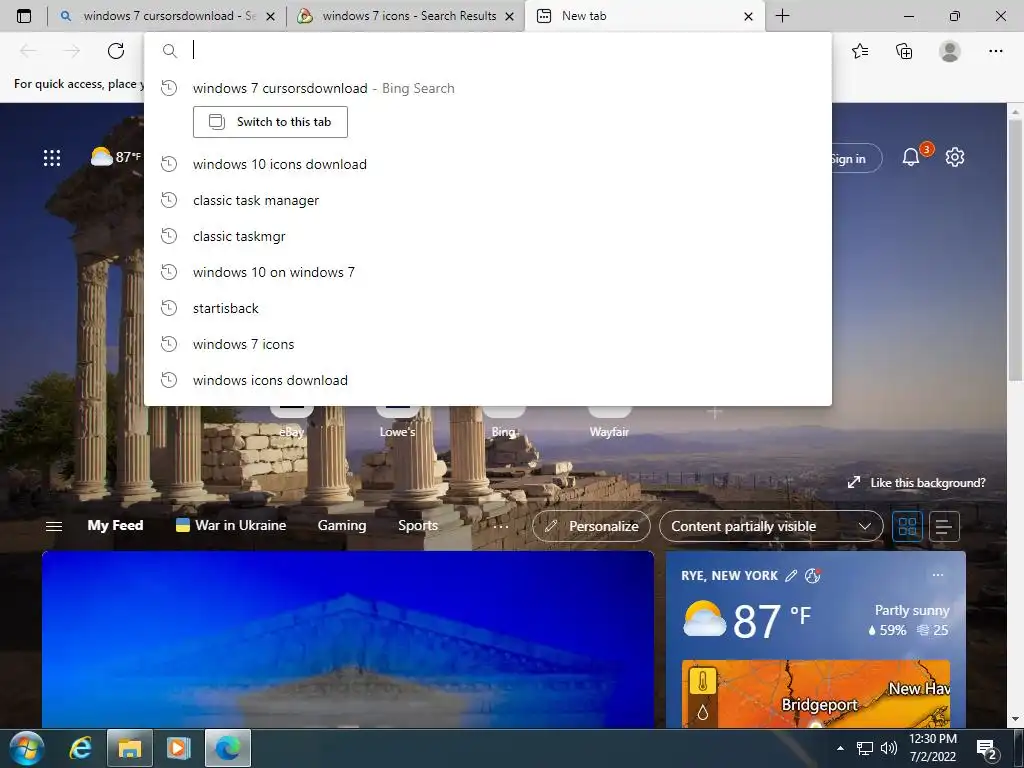Open the weather card more options ellipsis
The height and width of the screenshot is (768, 1024).
click(x=938, y=575)
